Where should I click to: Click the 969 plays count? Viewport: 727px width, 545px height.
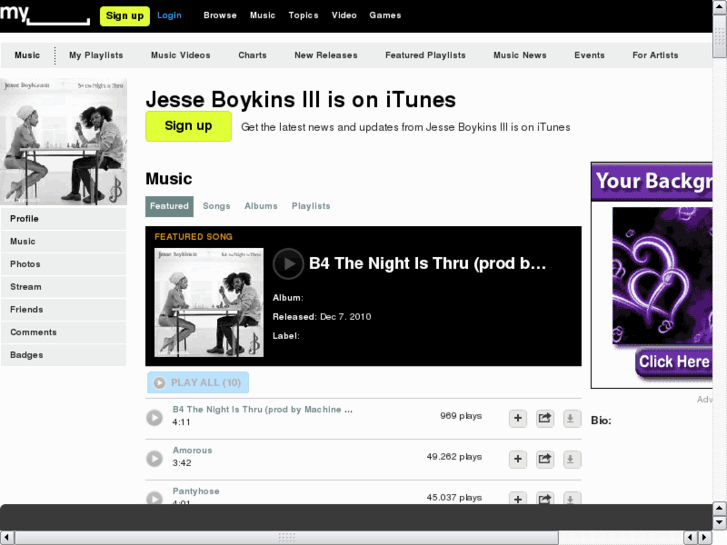point(461,416)
